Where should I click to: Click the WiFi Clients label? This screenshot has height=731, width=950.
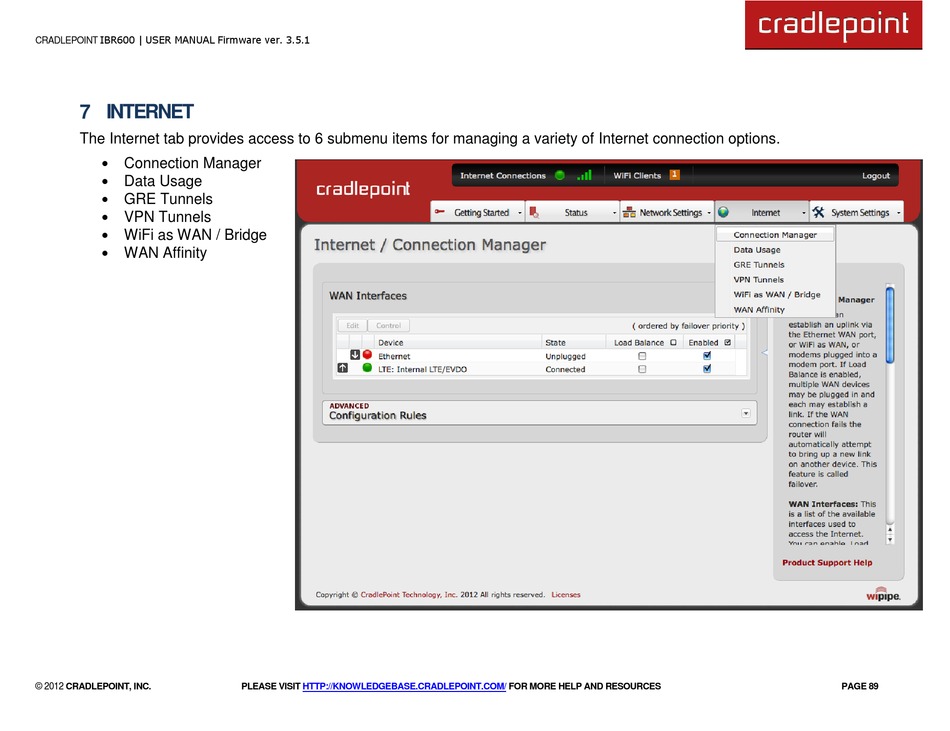637,176
